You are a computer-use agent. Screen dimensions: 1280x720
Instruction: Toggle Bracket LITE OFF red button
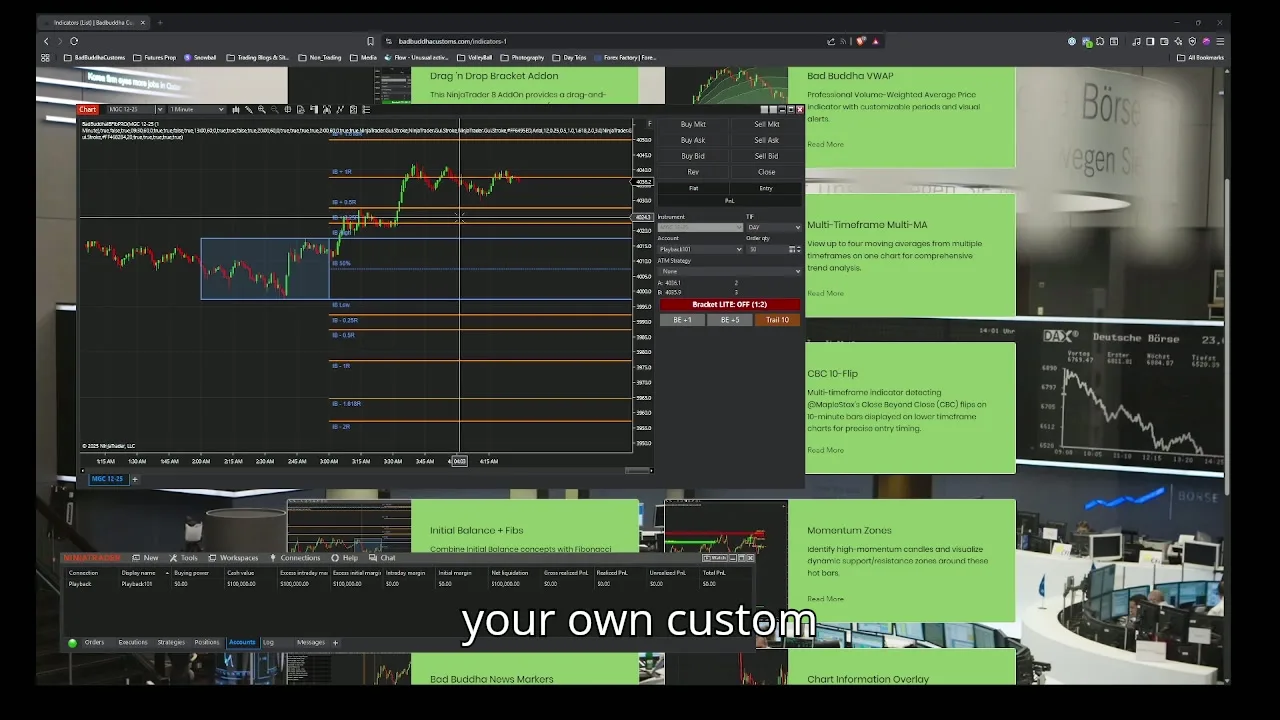[729, 304]
